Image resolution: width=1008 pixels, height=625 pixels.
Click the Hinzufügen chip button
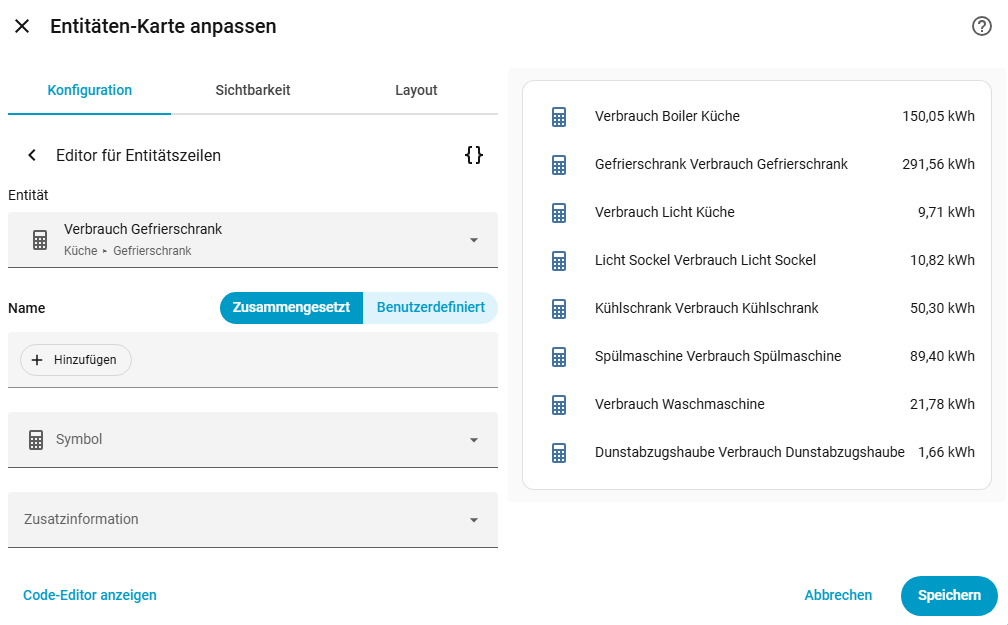[76, 360]
